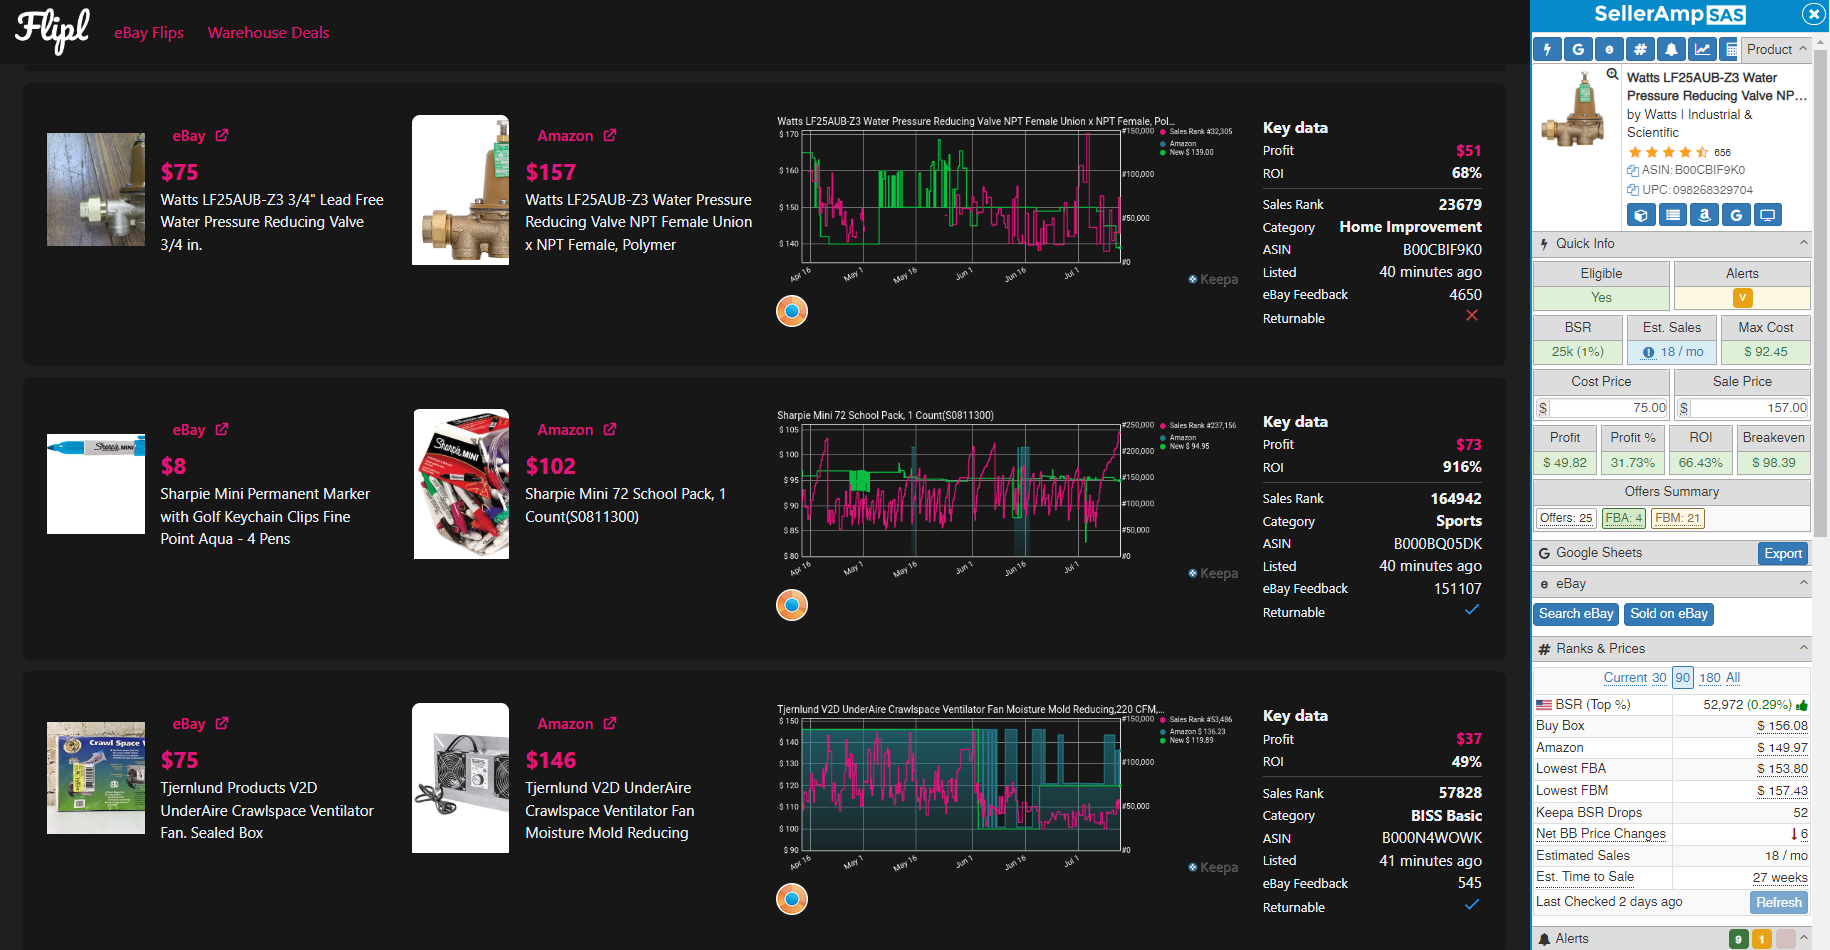Click the line chart toolbar icon
The image size is (1830, 950).
click(x=1702, y=49)
